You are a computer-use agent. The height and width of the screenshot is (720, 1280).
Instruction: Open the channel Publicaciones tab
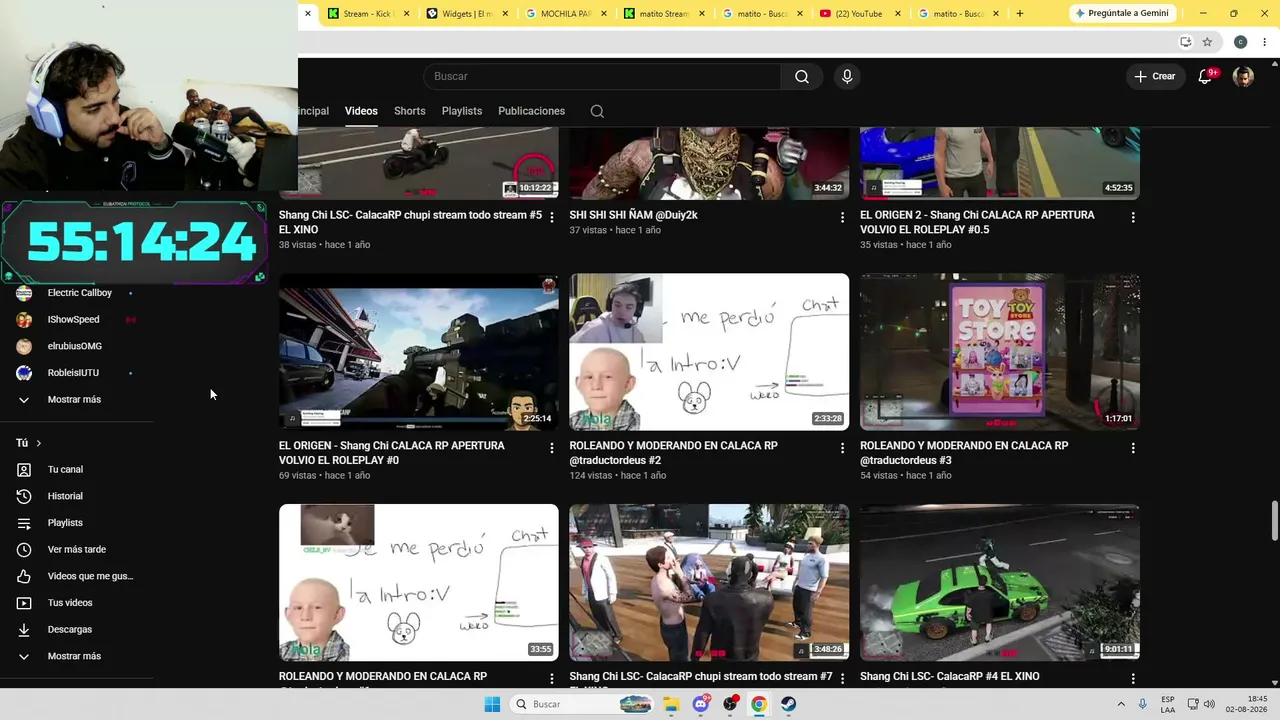point(532,111)
